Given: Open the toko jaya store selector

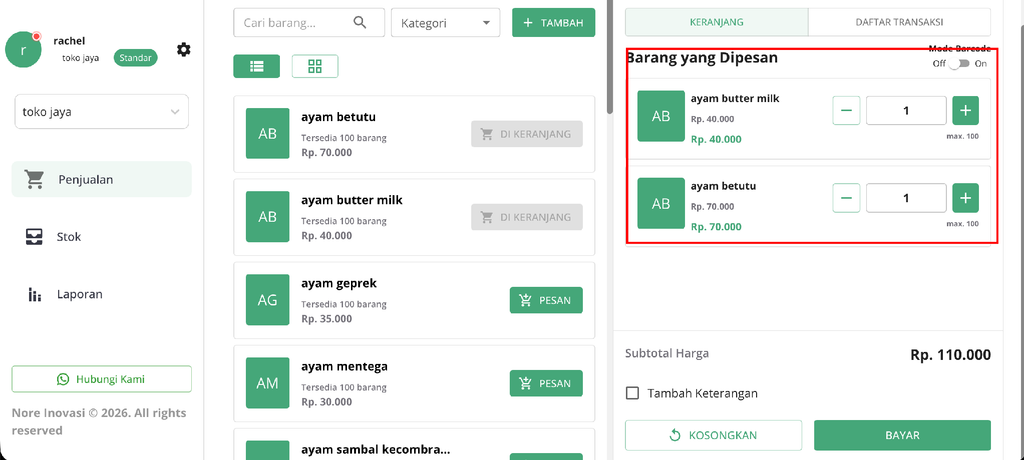Looking at the screenshot, I should (101, 112).
